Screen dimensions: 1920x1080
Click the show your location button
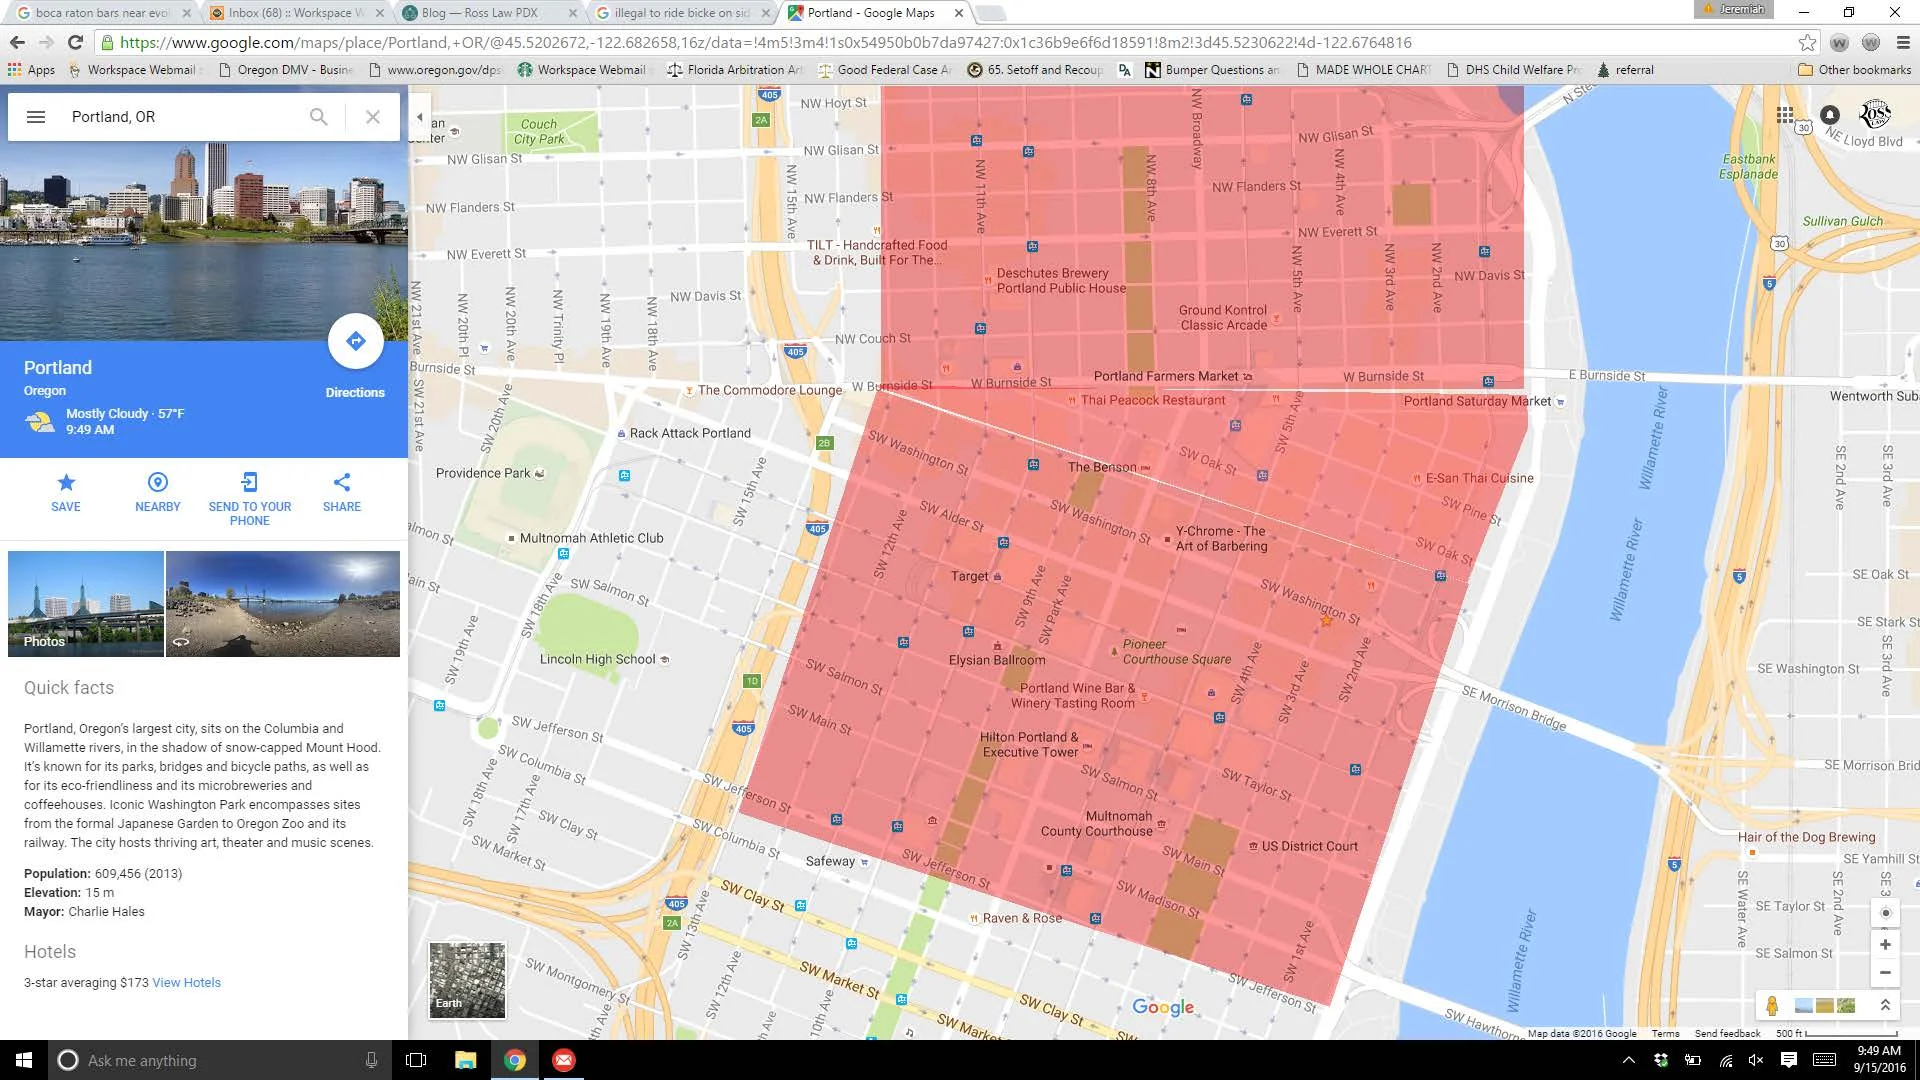(x=1885, y=913)
